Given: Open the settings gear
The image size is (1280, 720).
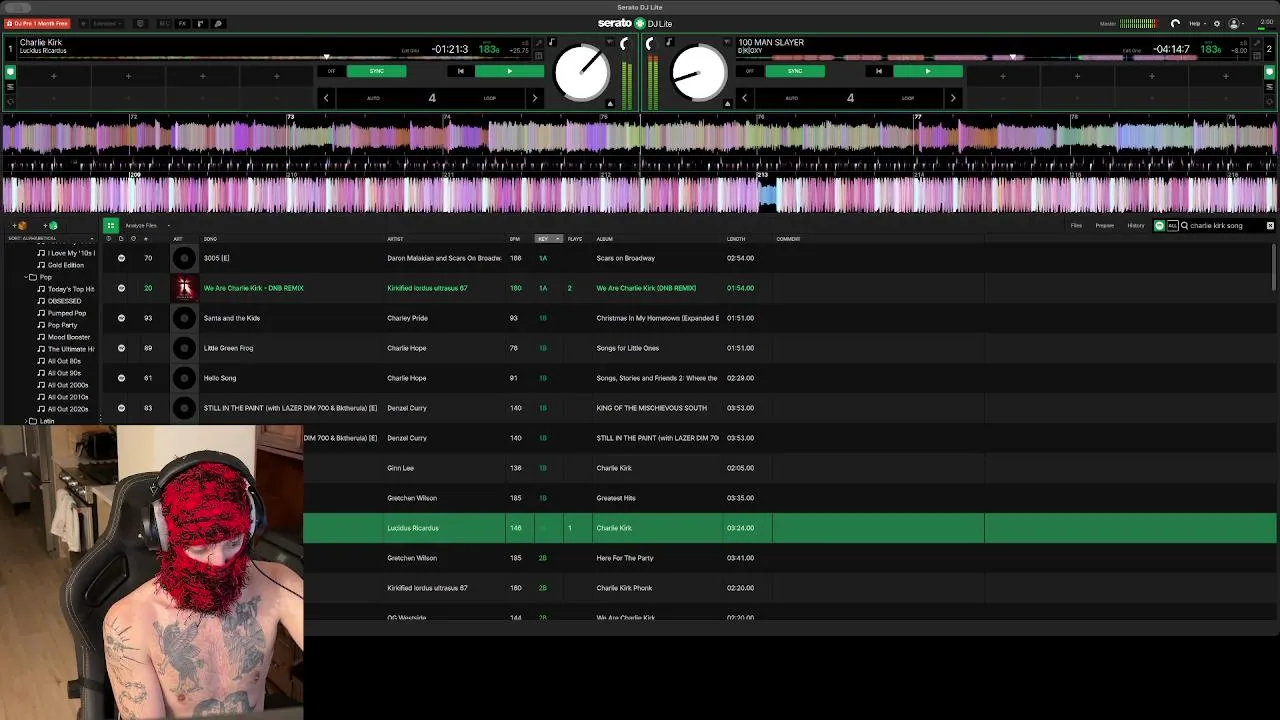Looking at the screenshot, I should point(1217,23).
